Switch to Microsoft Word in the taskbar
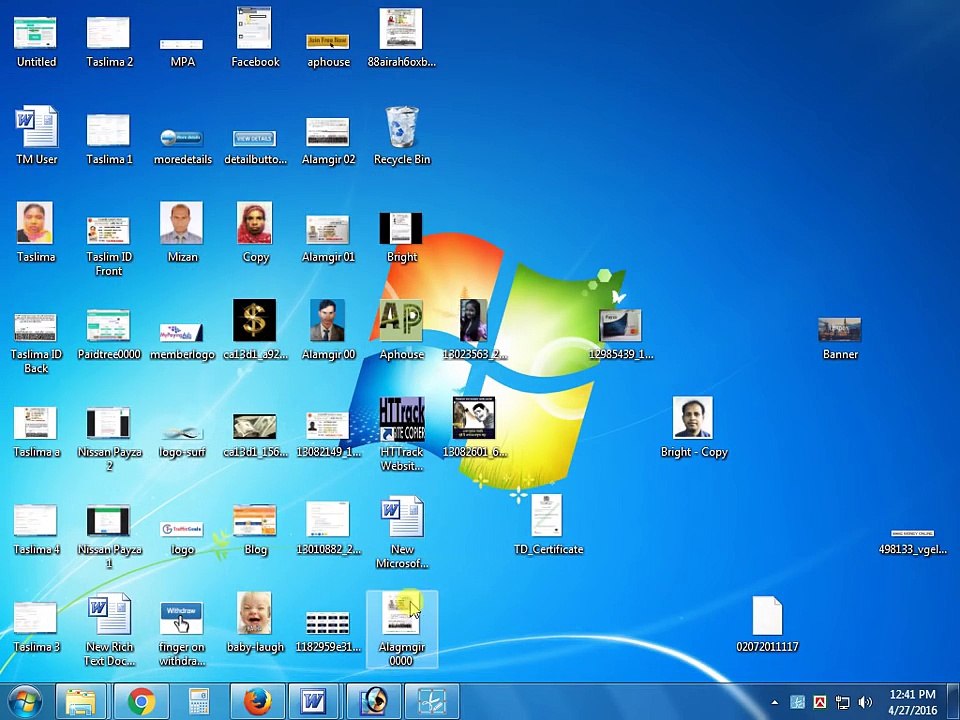 (x=315, y=702)
